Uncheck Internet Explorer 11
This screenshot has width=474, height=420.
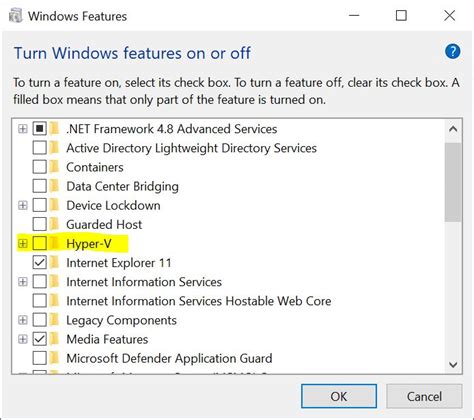[x=40, y=263]
